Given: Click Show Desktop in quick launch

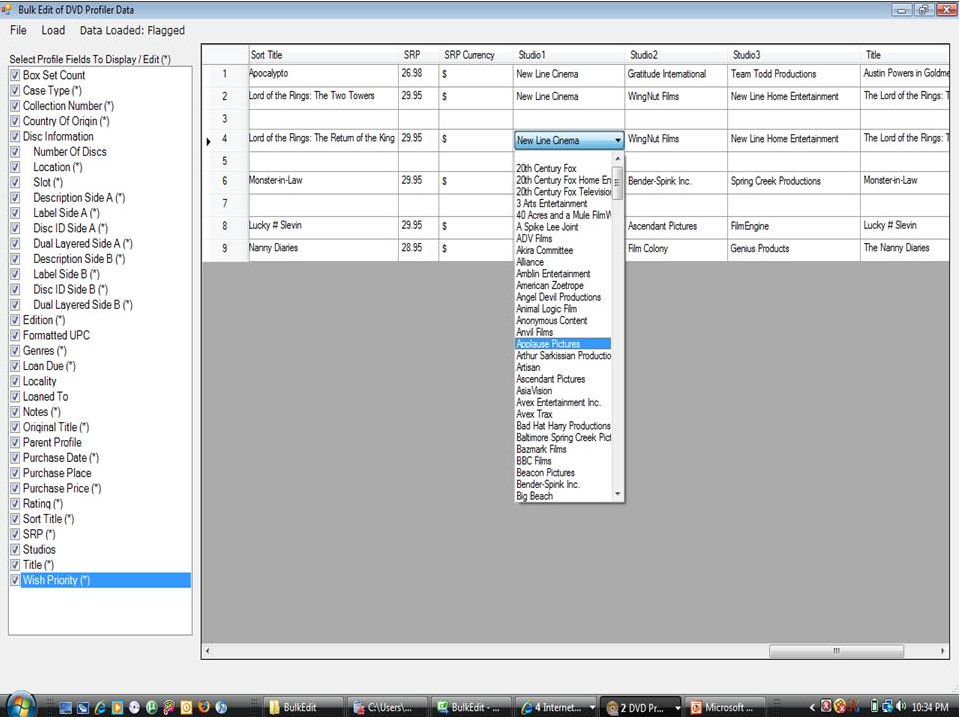Looking at the screenshot, I should click(x=66, y=708).
